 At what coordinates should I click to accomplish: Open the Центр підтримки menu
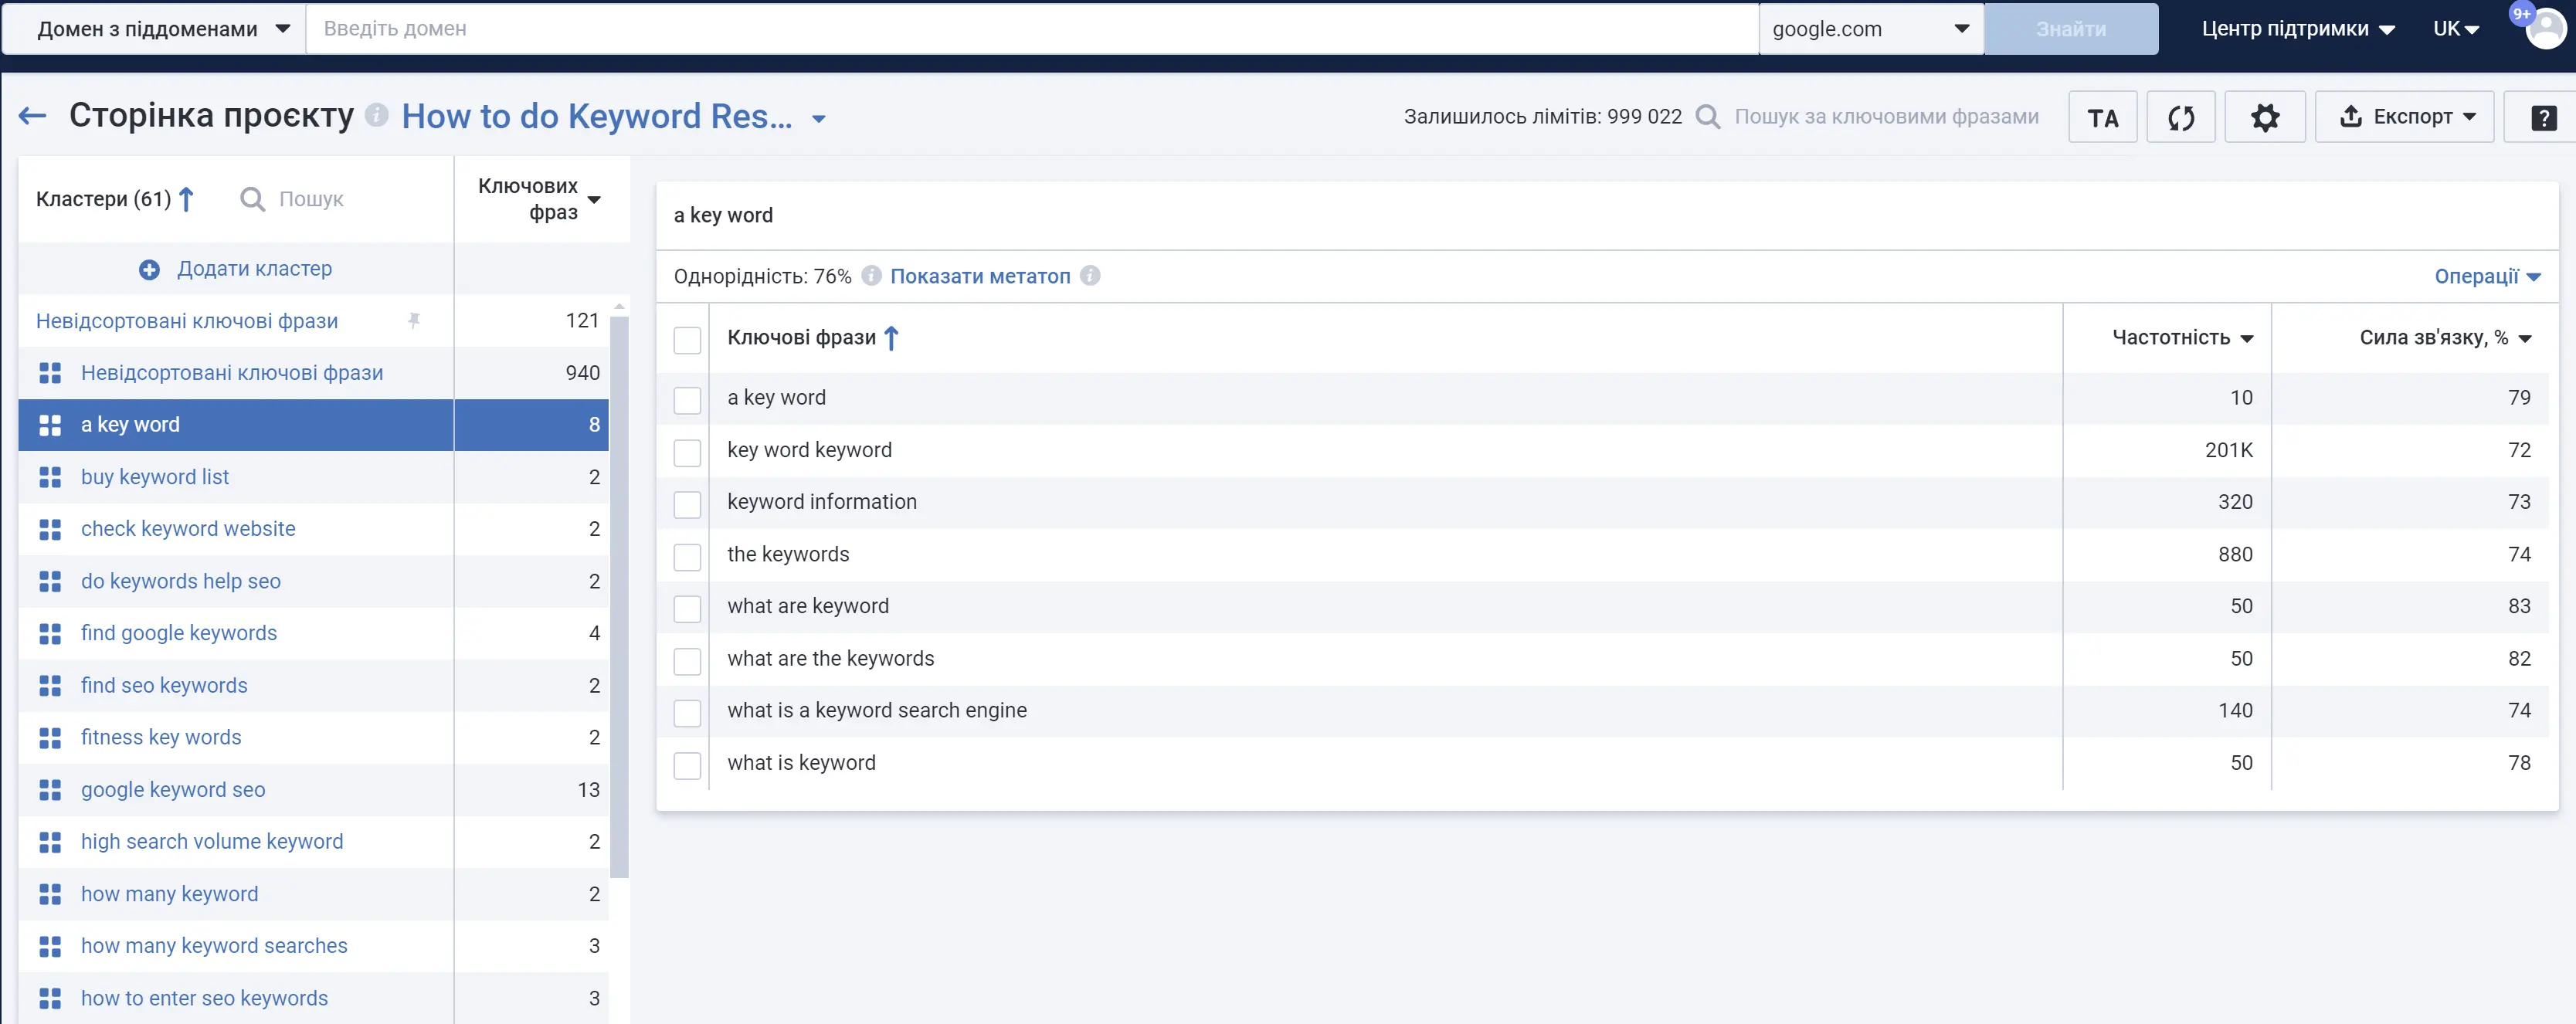2297,29
